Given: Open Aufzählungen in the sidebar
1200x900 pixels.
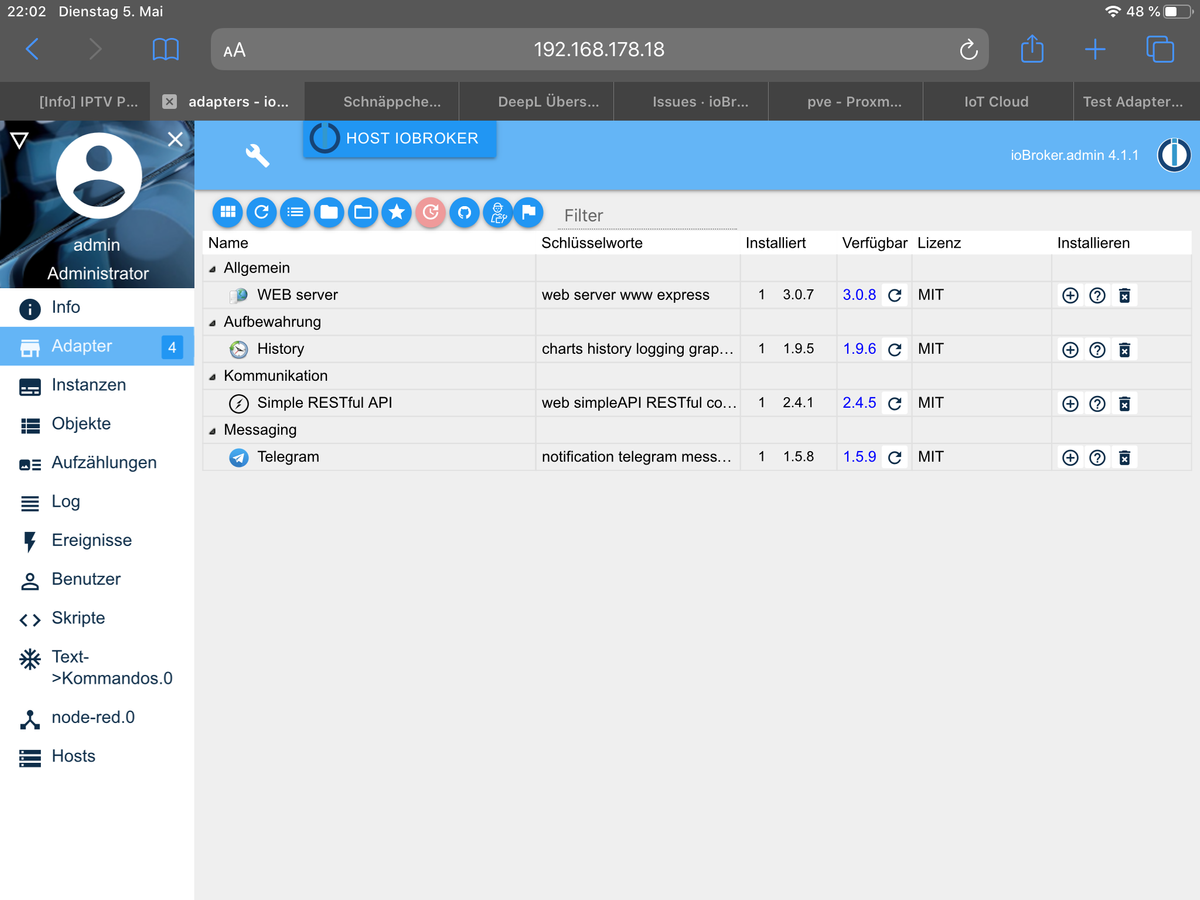Looking at the screenshot, I should pos(97,463).
